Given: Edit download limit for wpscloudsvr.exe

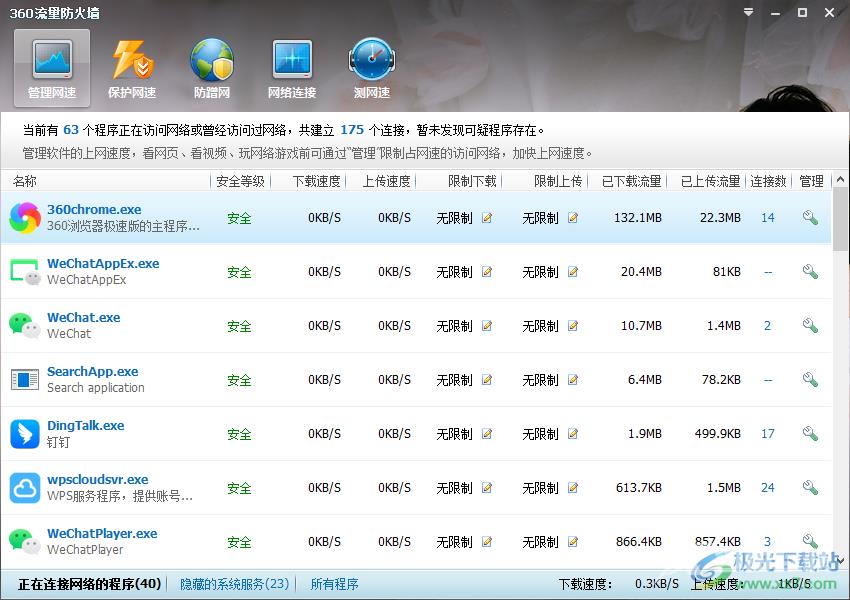Looking at the screenshot, I should [487, 488].
